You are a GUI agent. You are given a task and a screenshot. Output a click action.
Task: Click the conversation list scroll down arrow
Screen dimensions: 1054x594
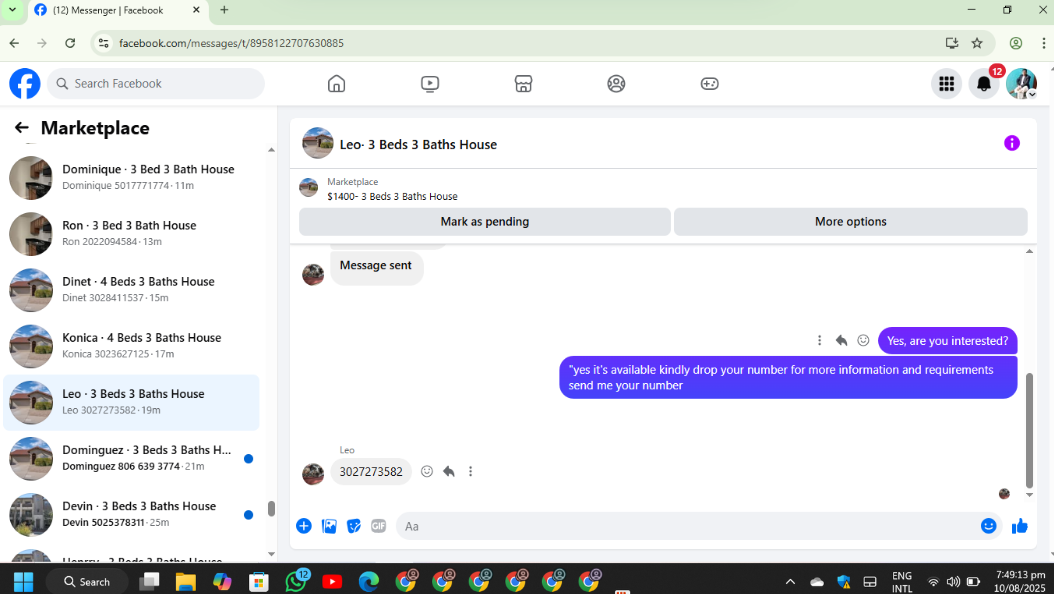271,554
